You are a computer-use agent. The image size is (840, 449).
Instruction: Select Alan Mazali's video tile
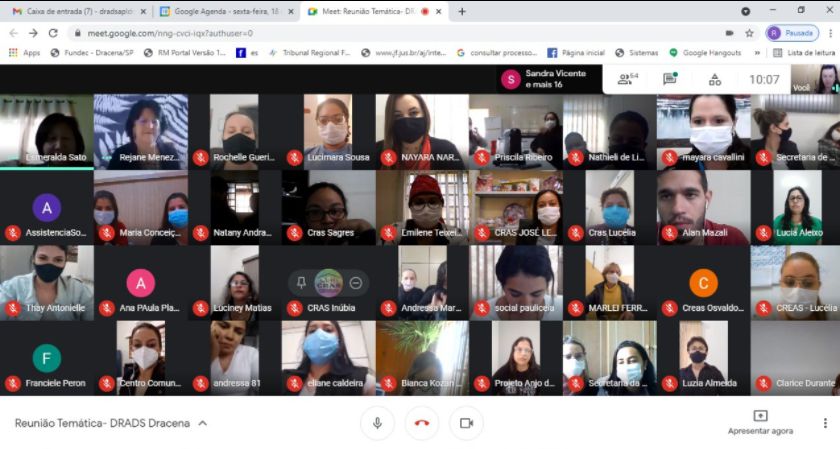(703, 207)
